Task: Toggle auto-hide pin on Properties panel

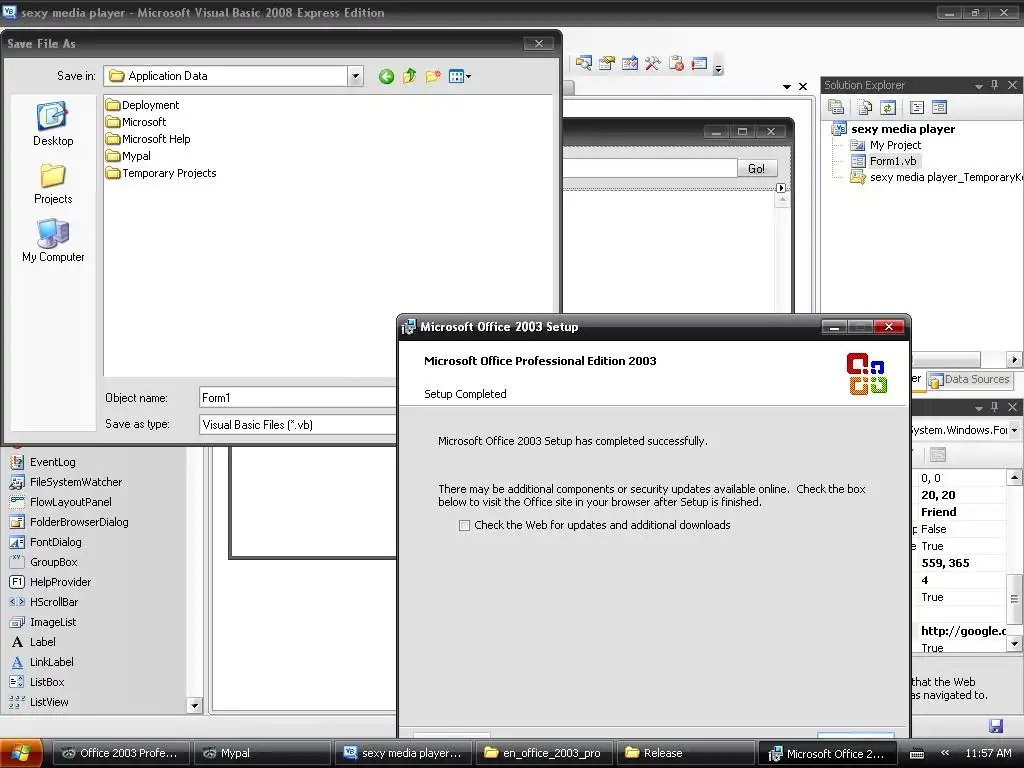Action: (995, 407)
